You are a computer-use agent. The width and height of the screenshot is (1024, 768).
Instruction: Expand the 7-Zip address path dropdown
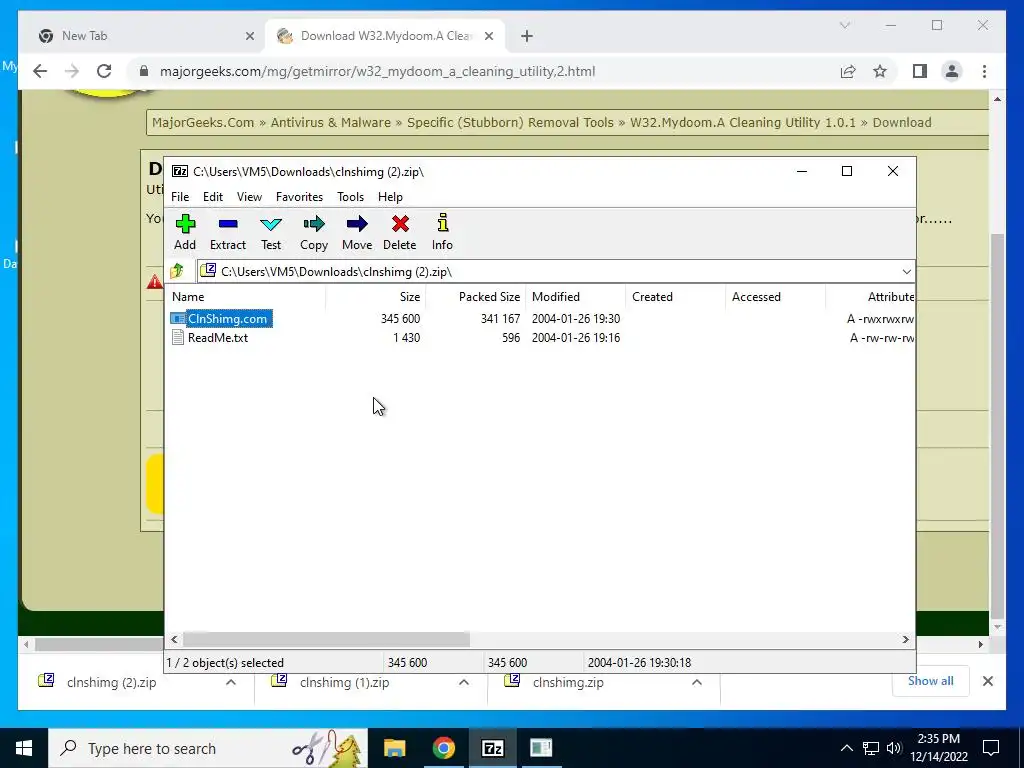click(x=906, y=272)
